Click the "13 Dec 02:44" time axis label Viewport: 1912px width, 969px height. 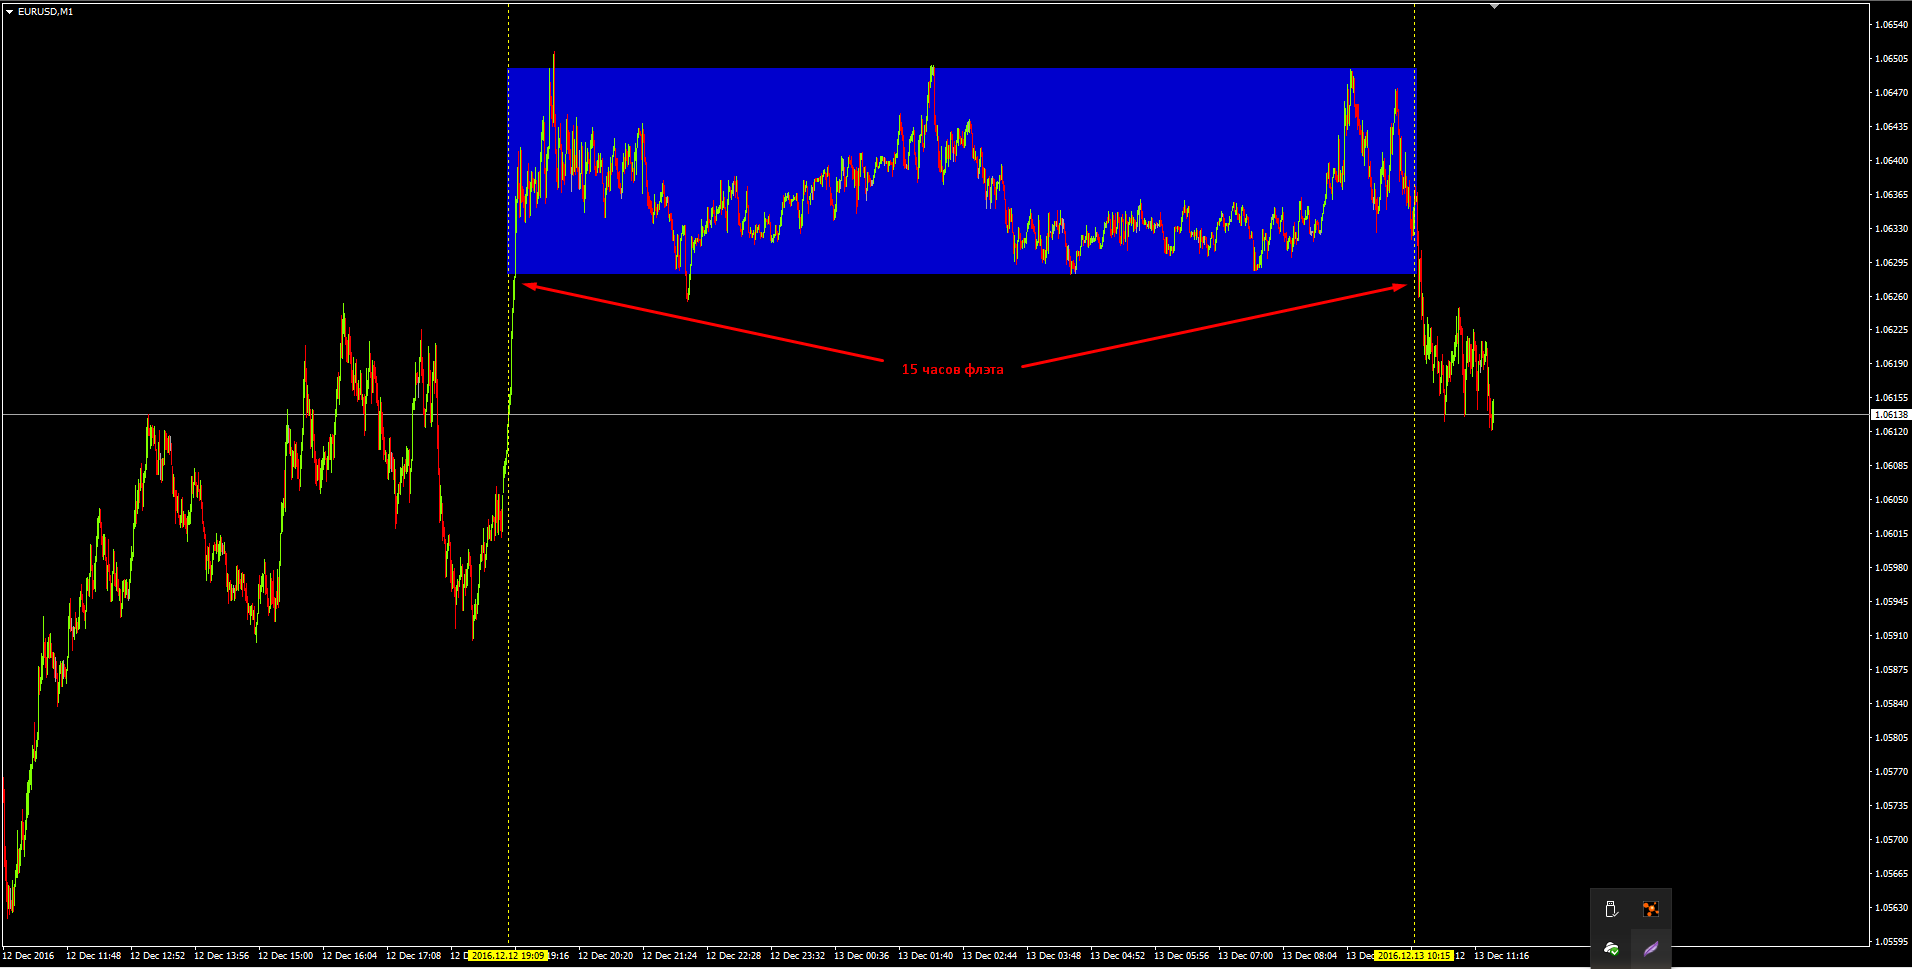[x=989, y=956]
